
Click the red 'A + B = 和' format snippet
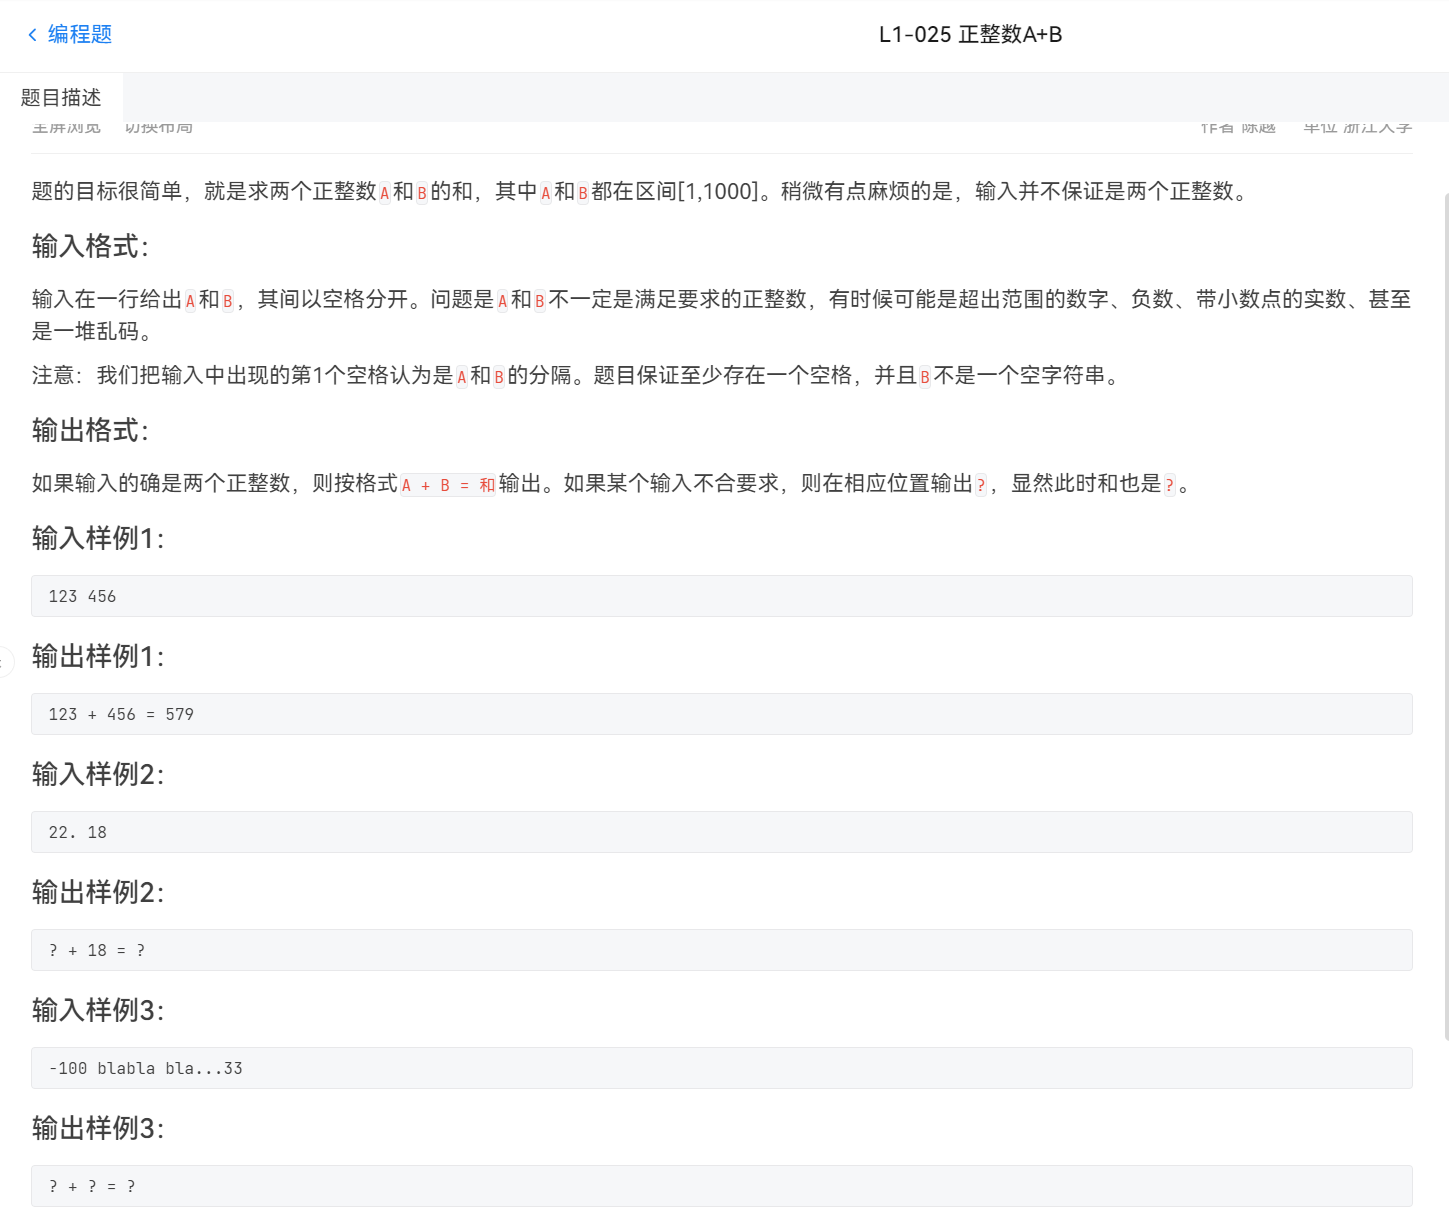(x=447, y=485)
